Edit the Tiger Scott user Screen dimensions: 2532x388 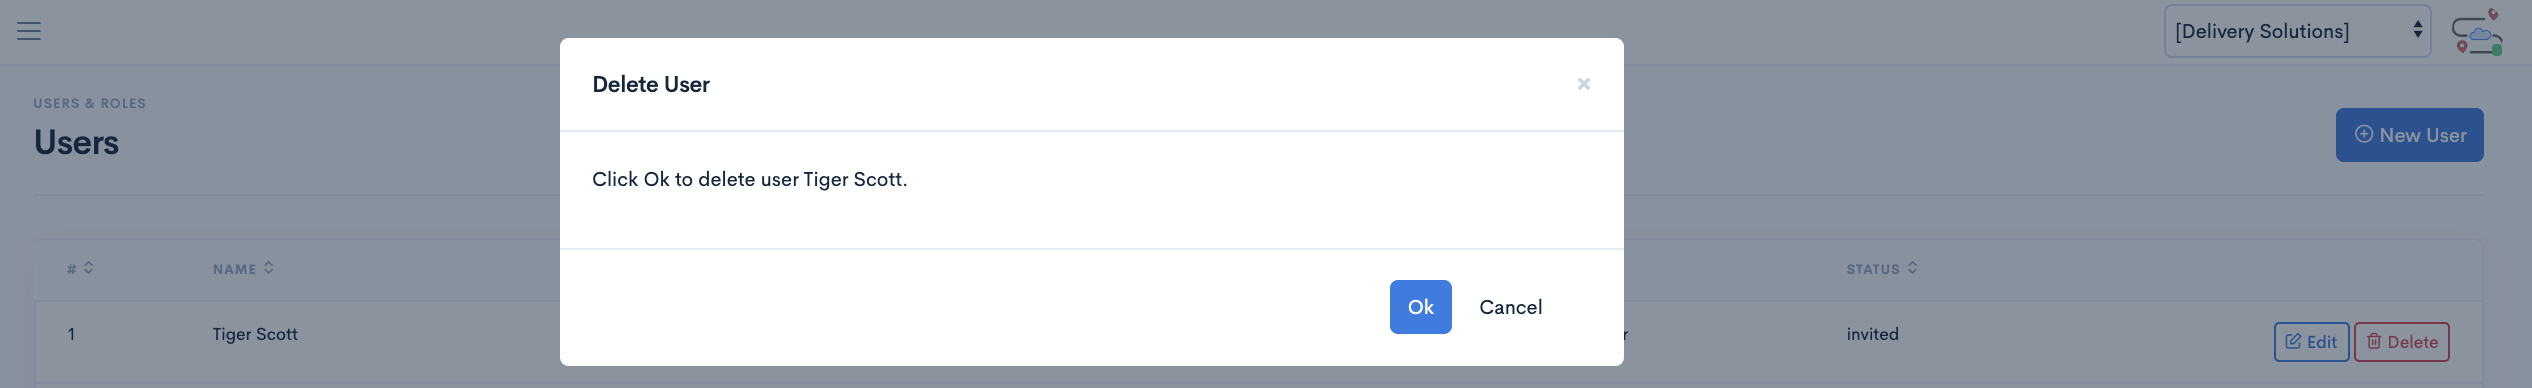[2311, 342]
